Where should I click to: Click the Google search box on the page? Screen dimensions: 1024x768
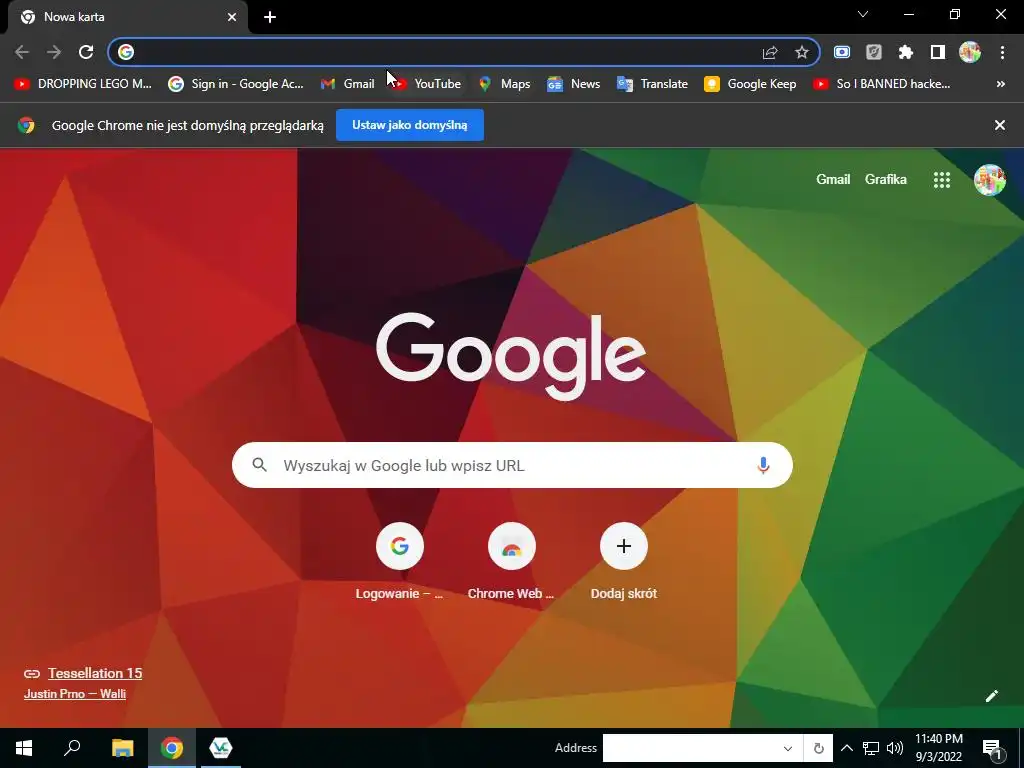[x=512, y=465]
